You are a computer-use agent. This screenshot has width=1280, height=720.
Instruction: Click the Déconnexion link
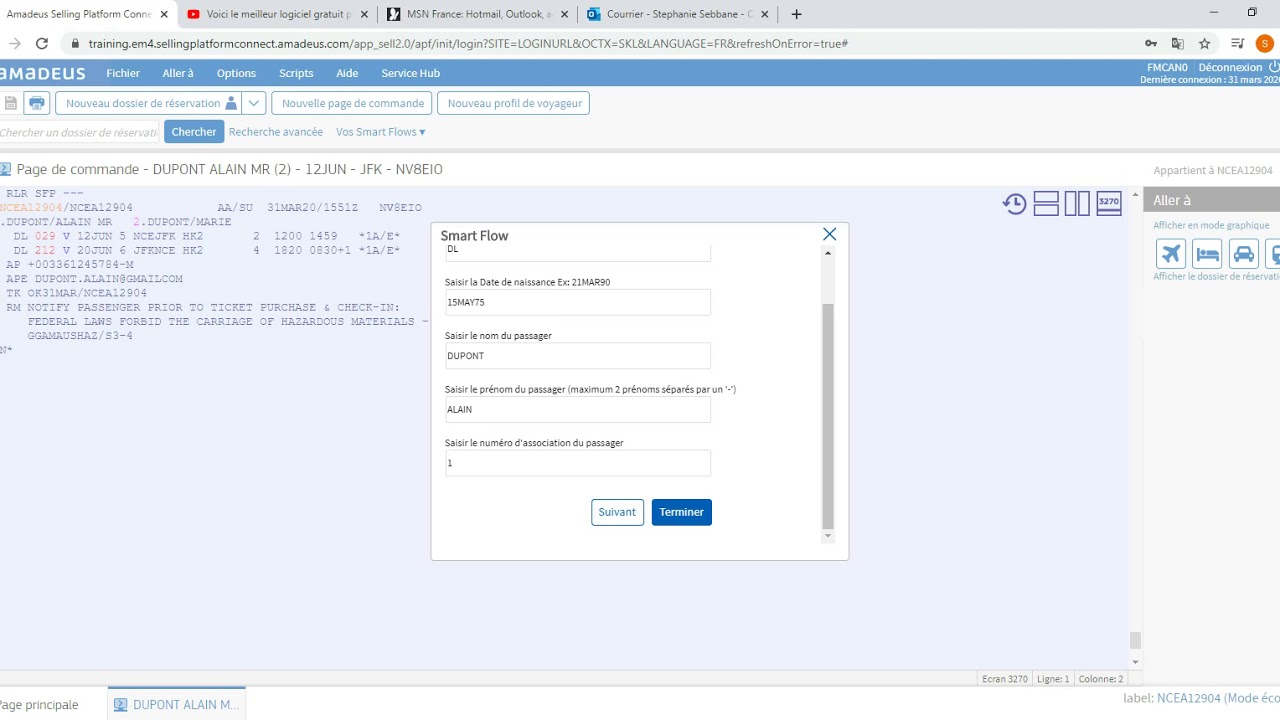pos(1230,67)
